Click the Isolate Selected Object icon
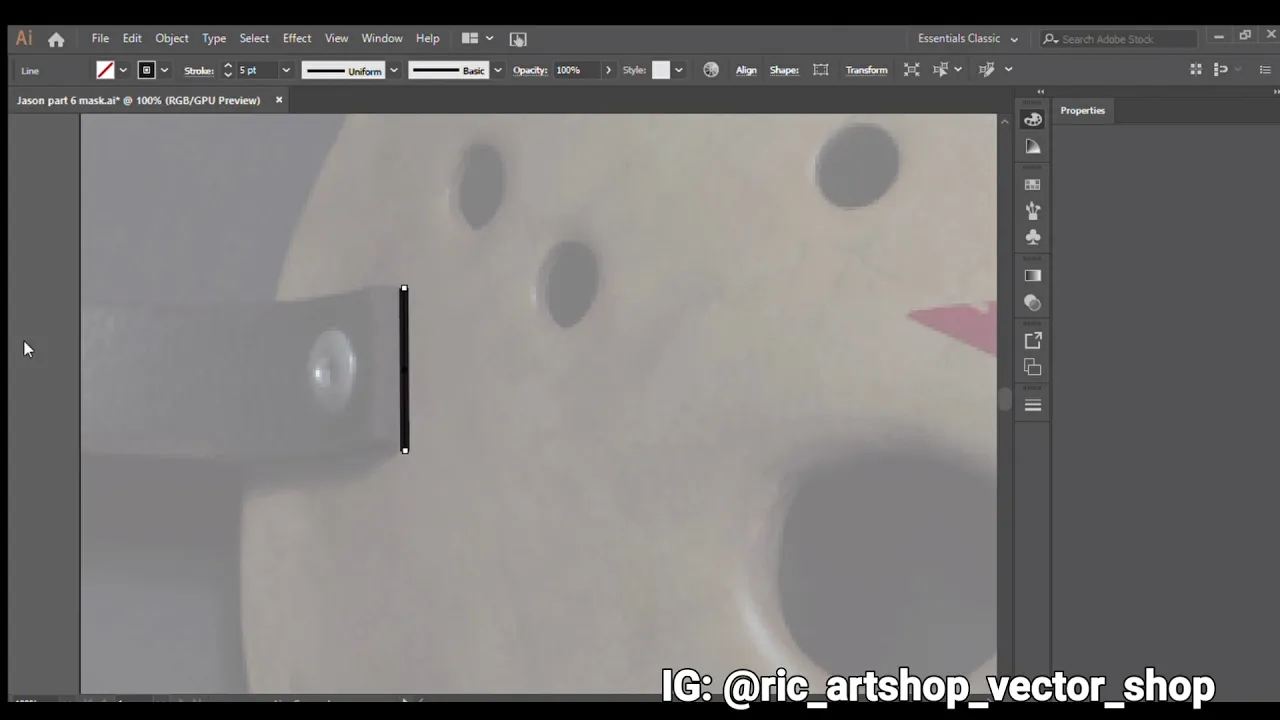The width and height of the screenshot is (1280, 720). click(x=911, y=70)
